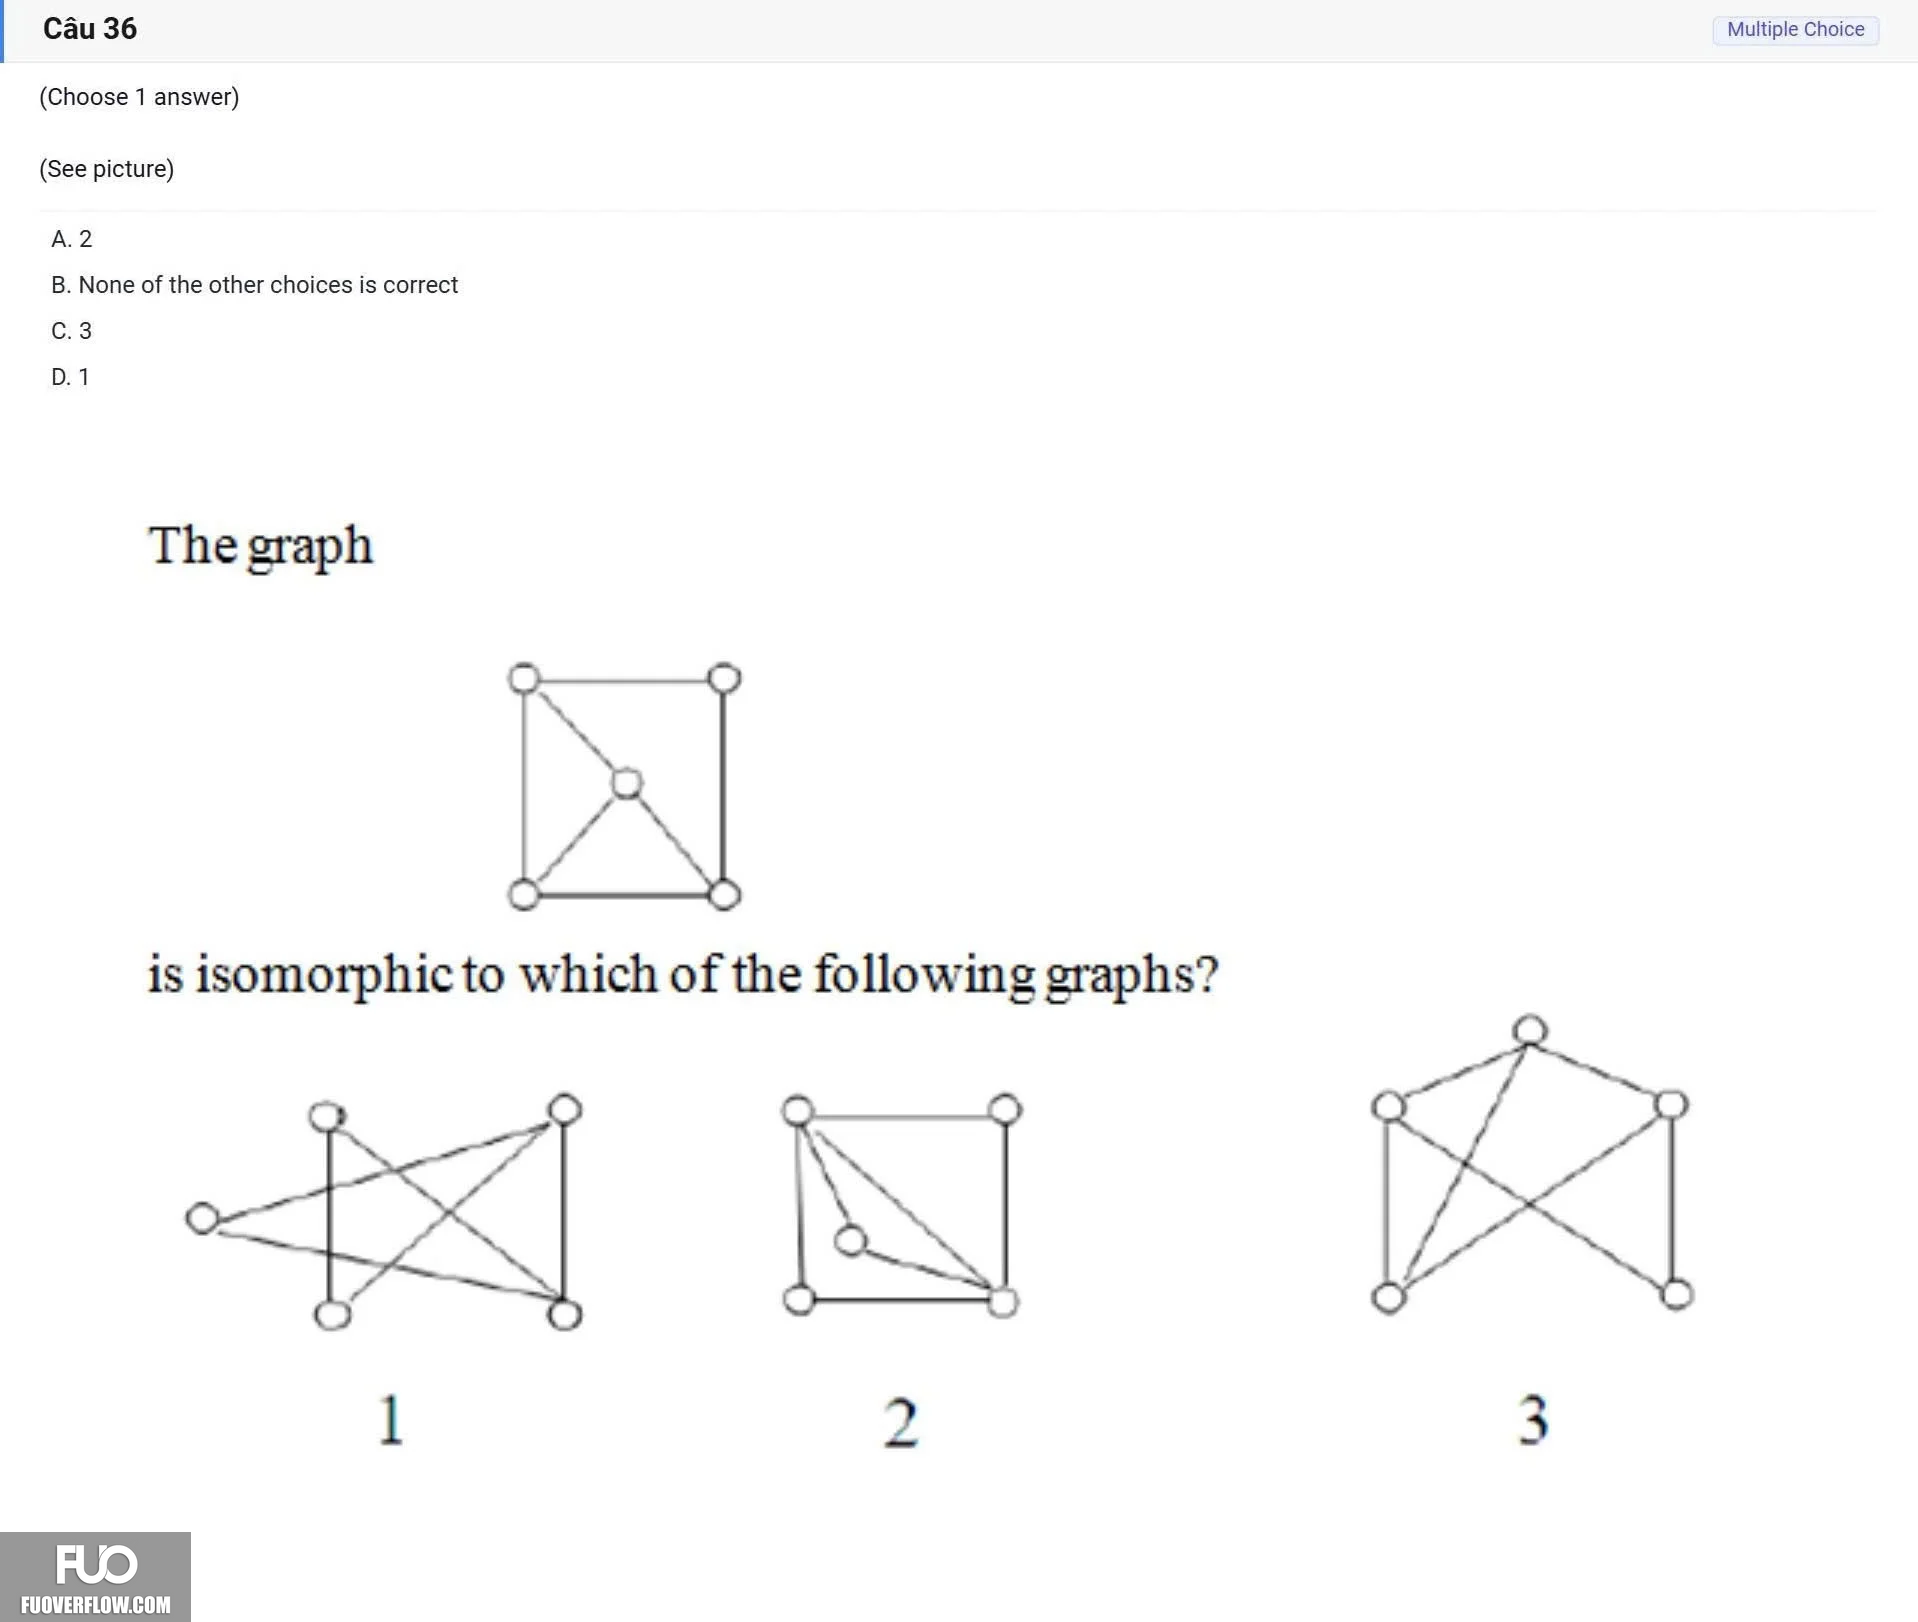Click the bottom-right vertex of the main graph
This screenshot has height=1622, width=1918.
point(724,894)
